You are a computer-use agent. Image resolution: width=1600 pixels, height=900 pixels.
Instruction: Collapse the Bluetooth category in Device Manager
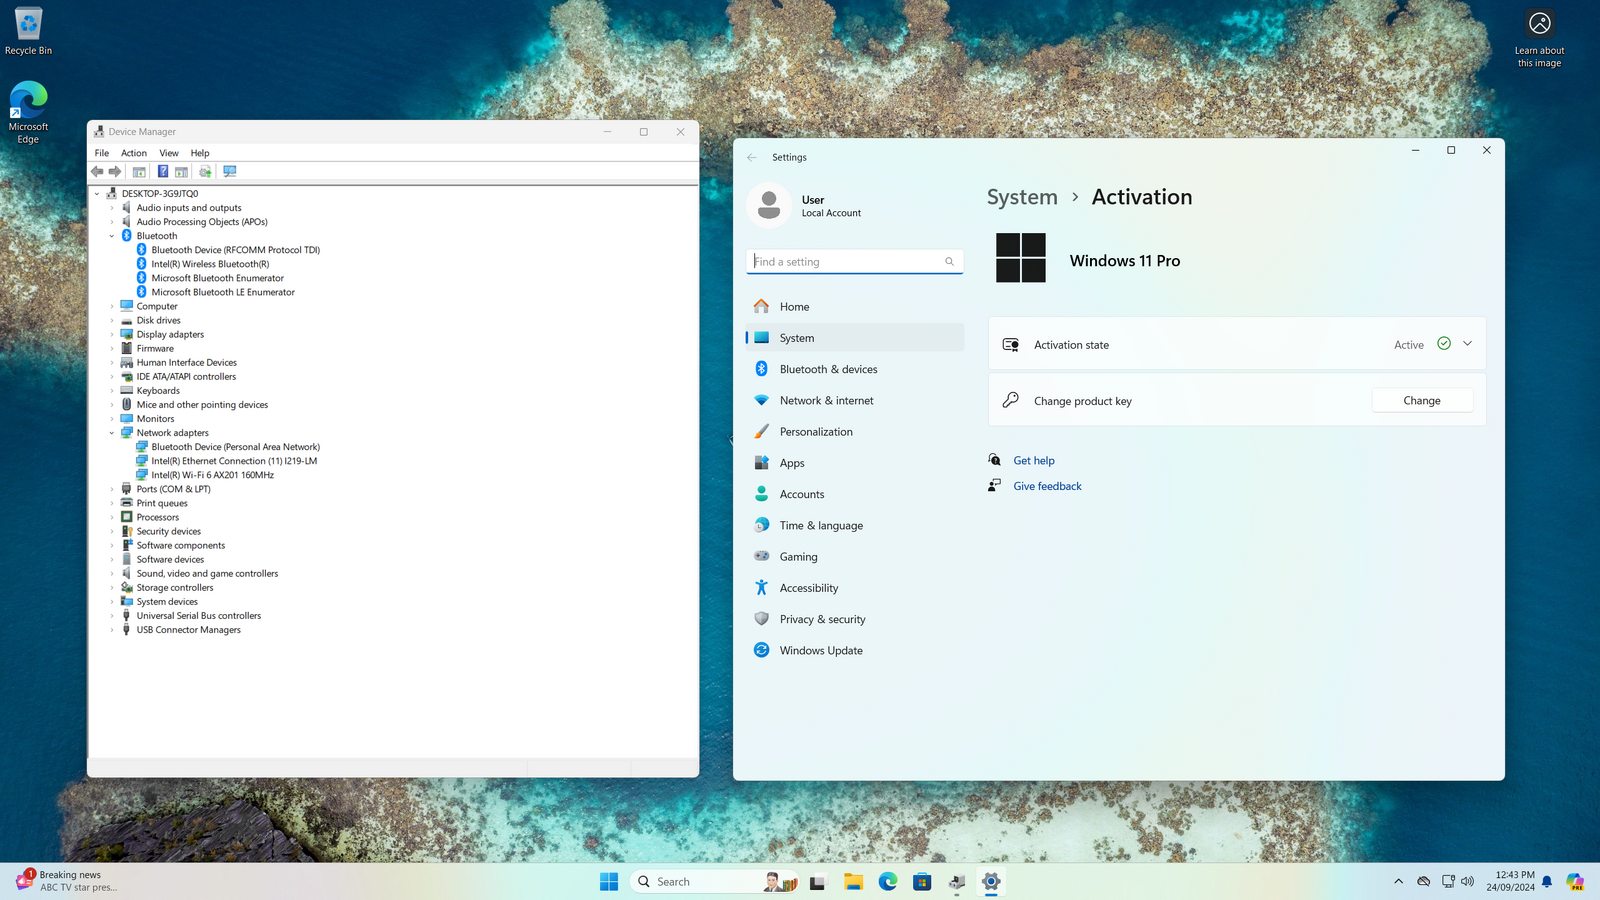pos(112,236)
